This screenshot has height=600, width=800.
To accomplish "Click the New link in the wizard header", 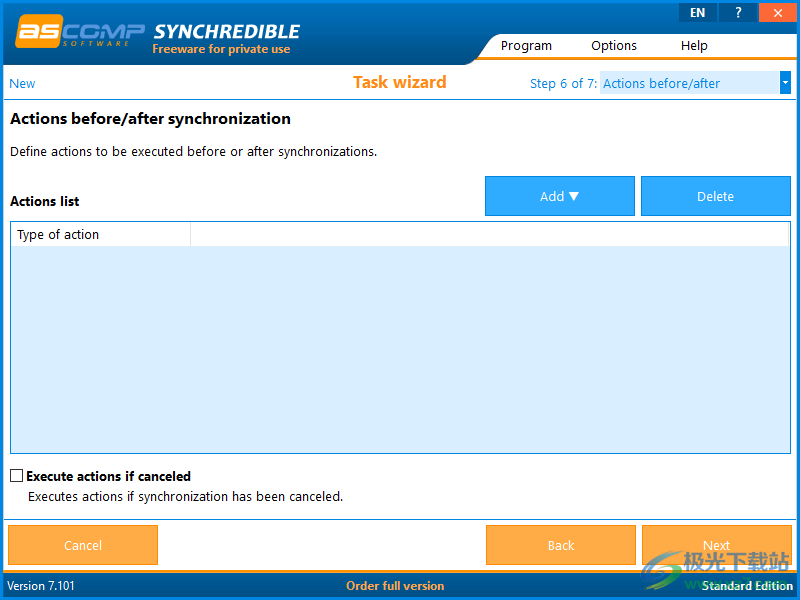I will 21,83.
